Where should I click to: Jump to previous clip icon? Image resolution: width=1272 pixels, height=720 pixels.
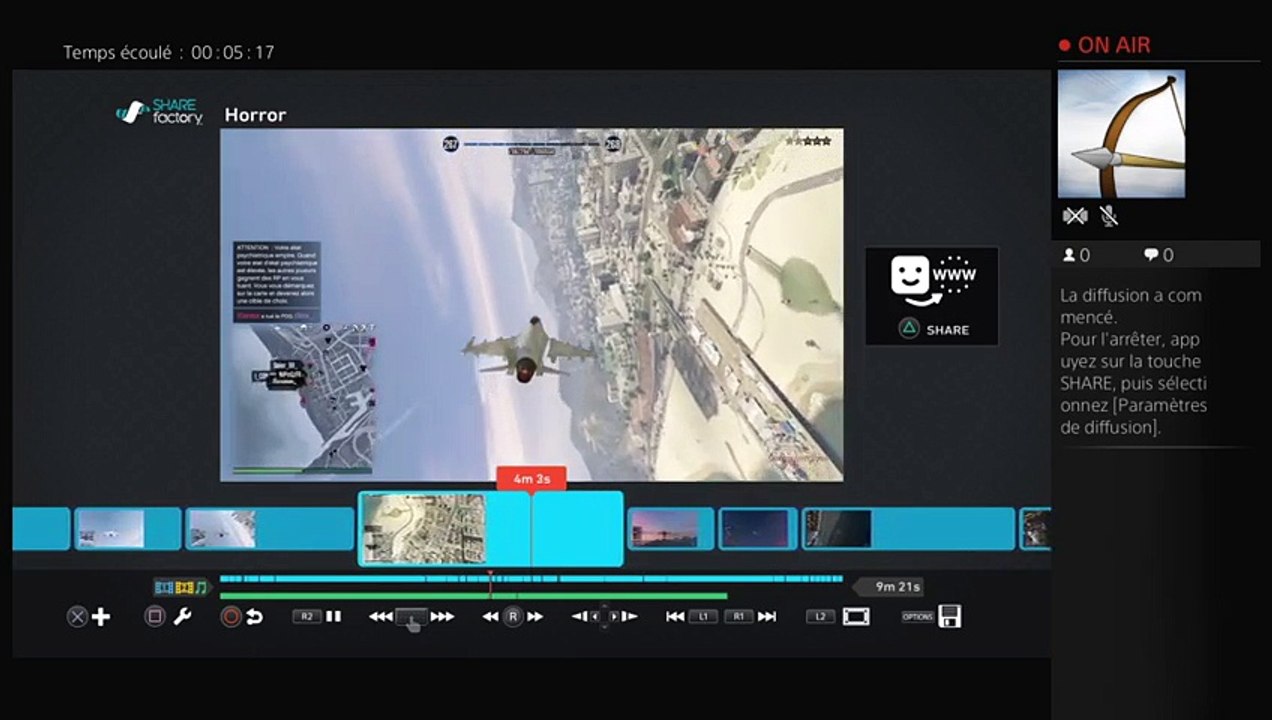coord(675,617)
